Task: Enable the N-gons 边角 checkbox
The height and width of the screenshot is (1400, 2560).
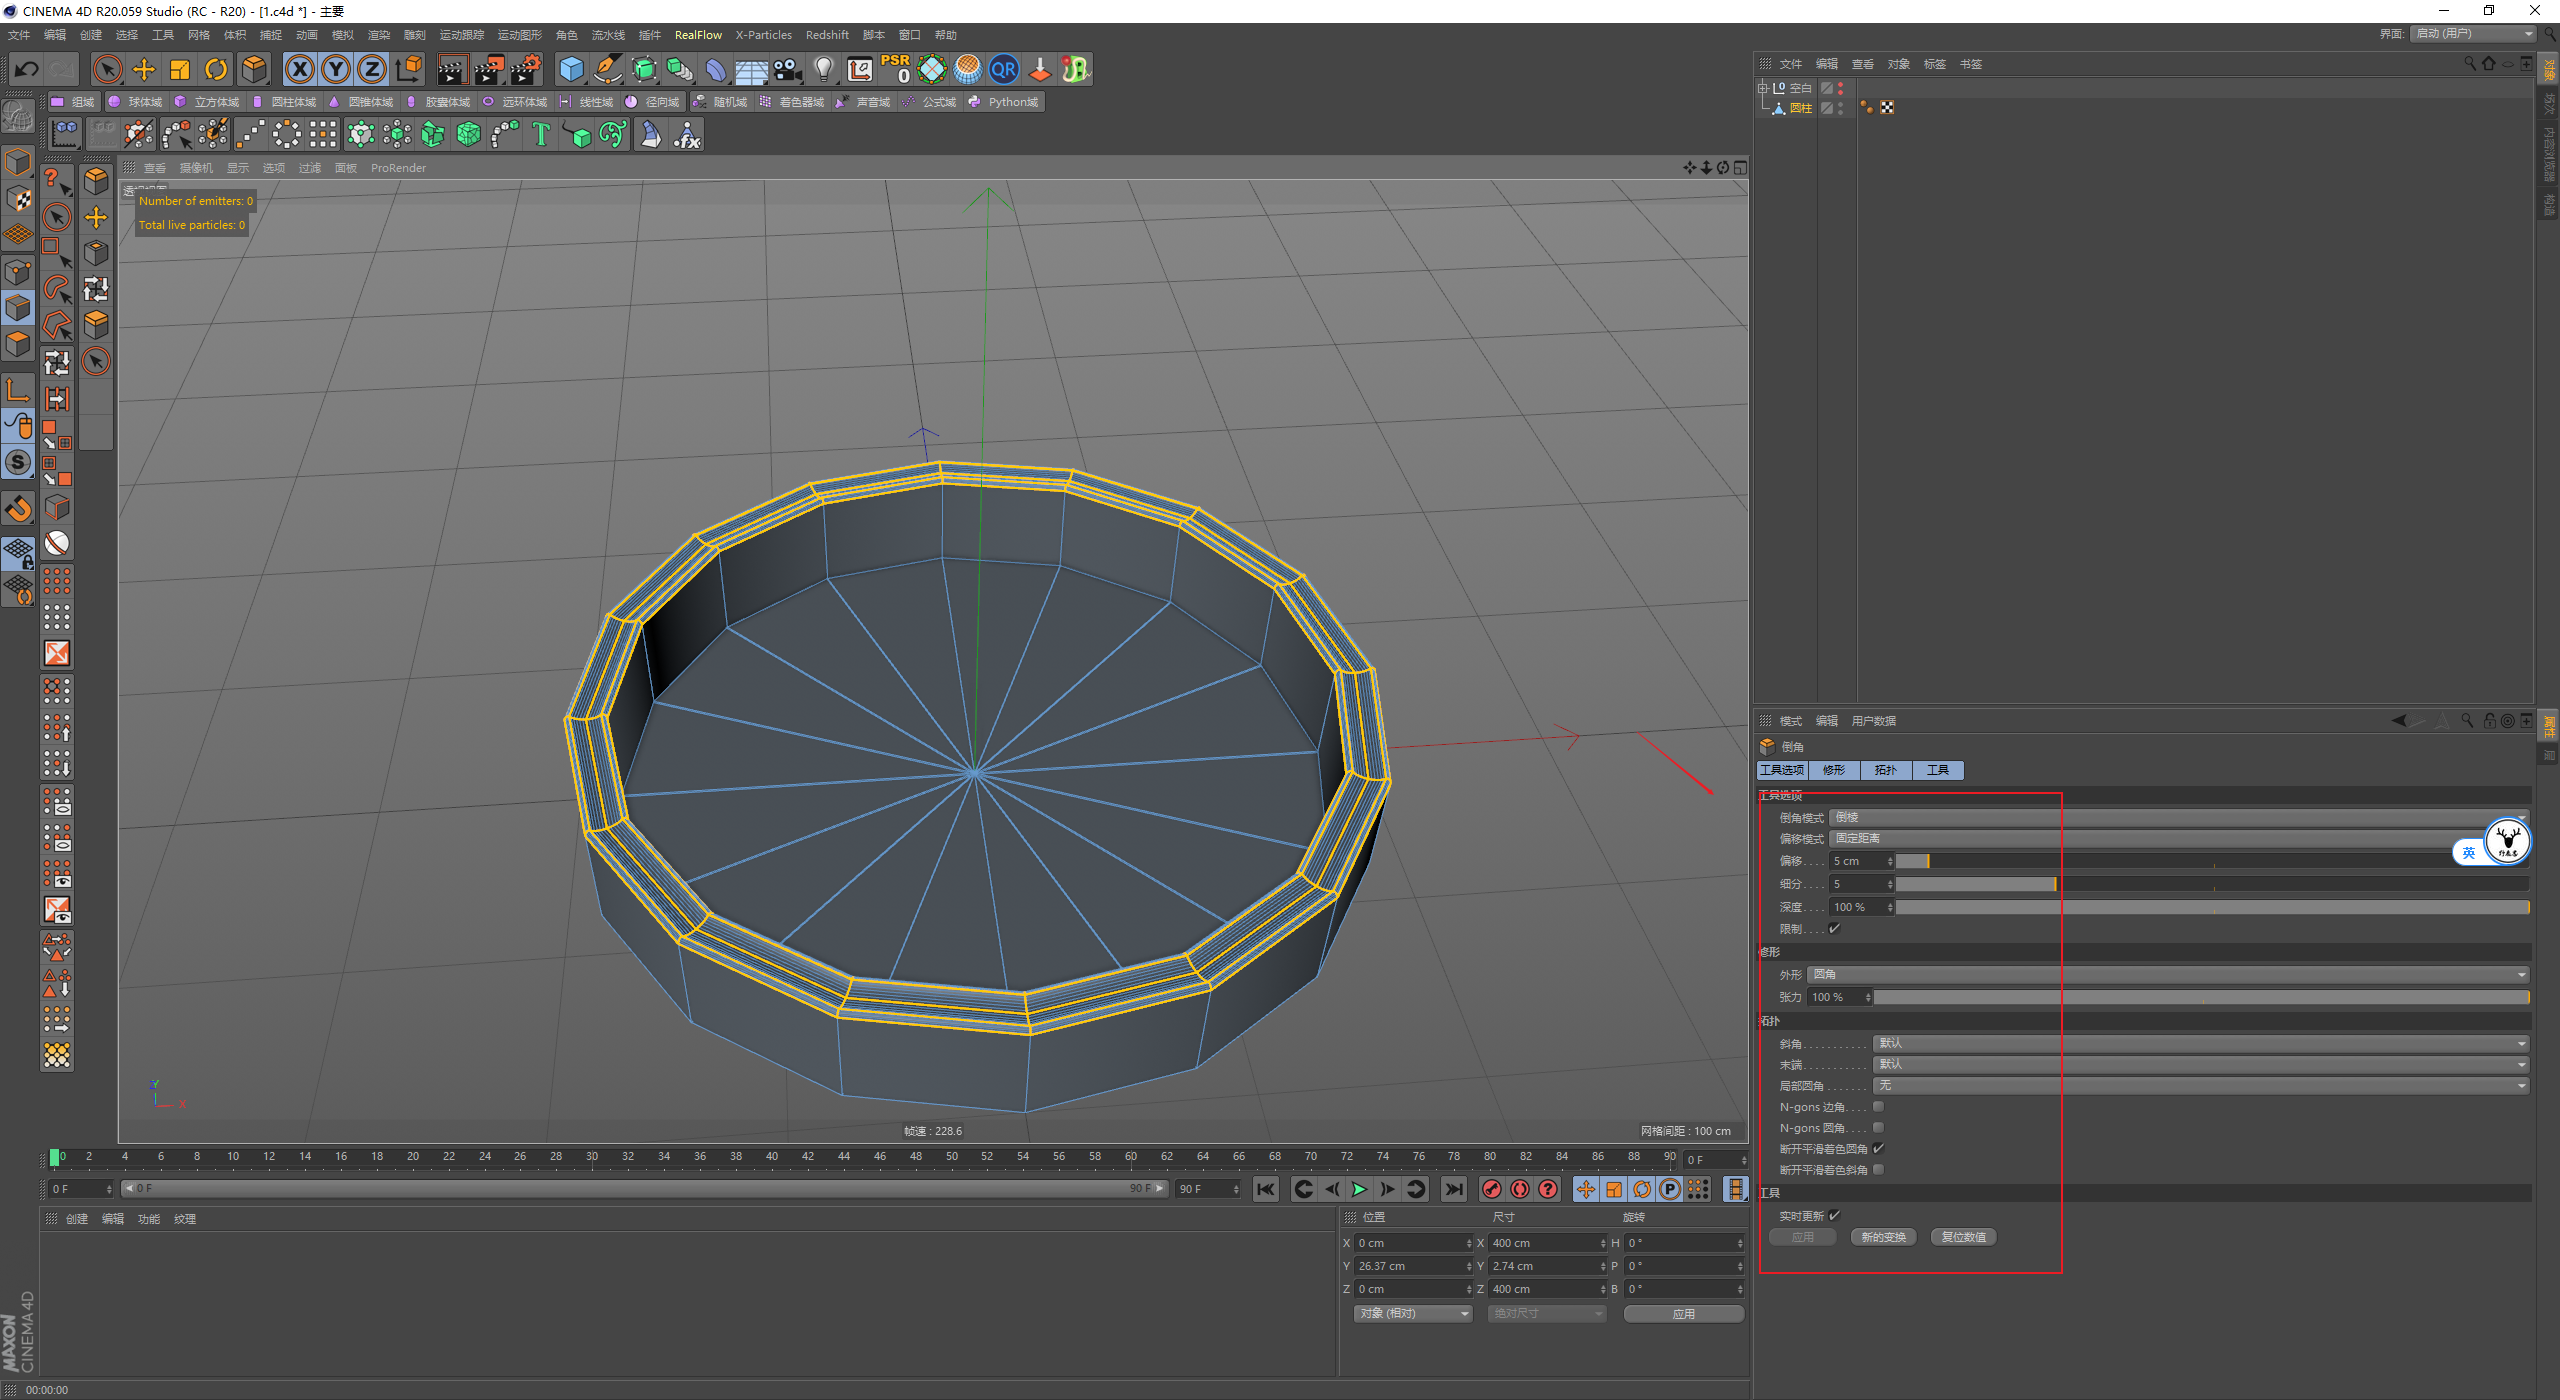Action: [x=1878, y=1107]
